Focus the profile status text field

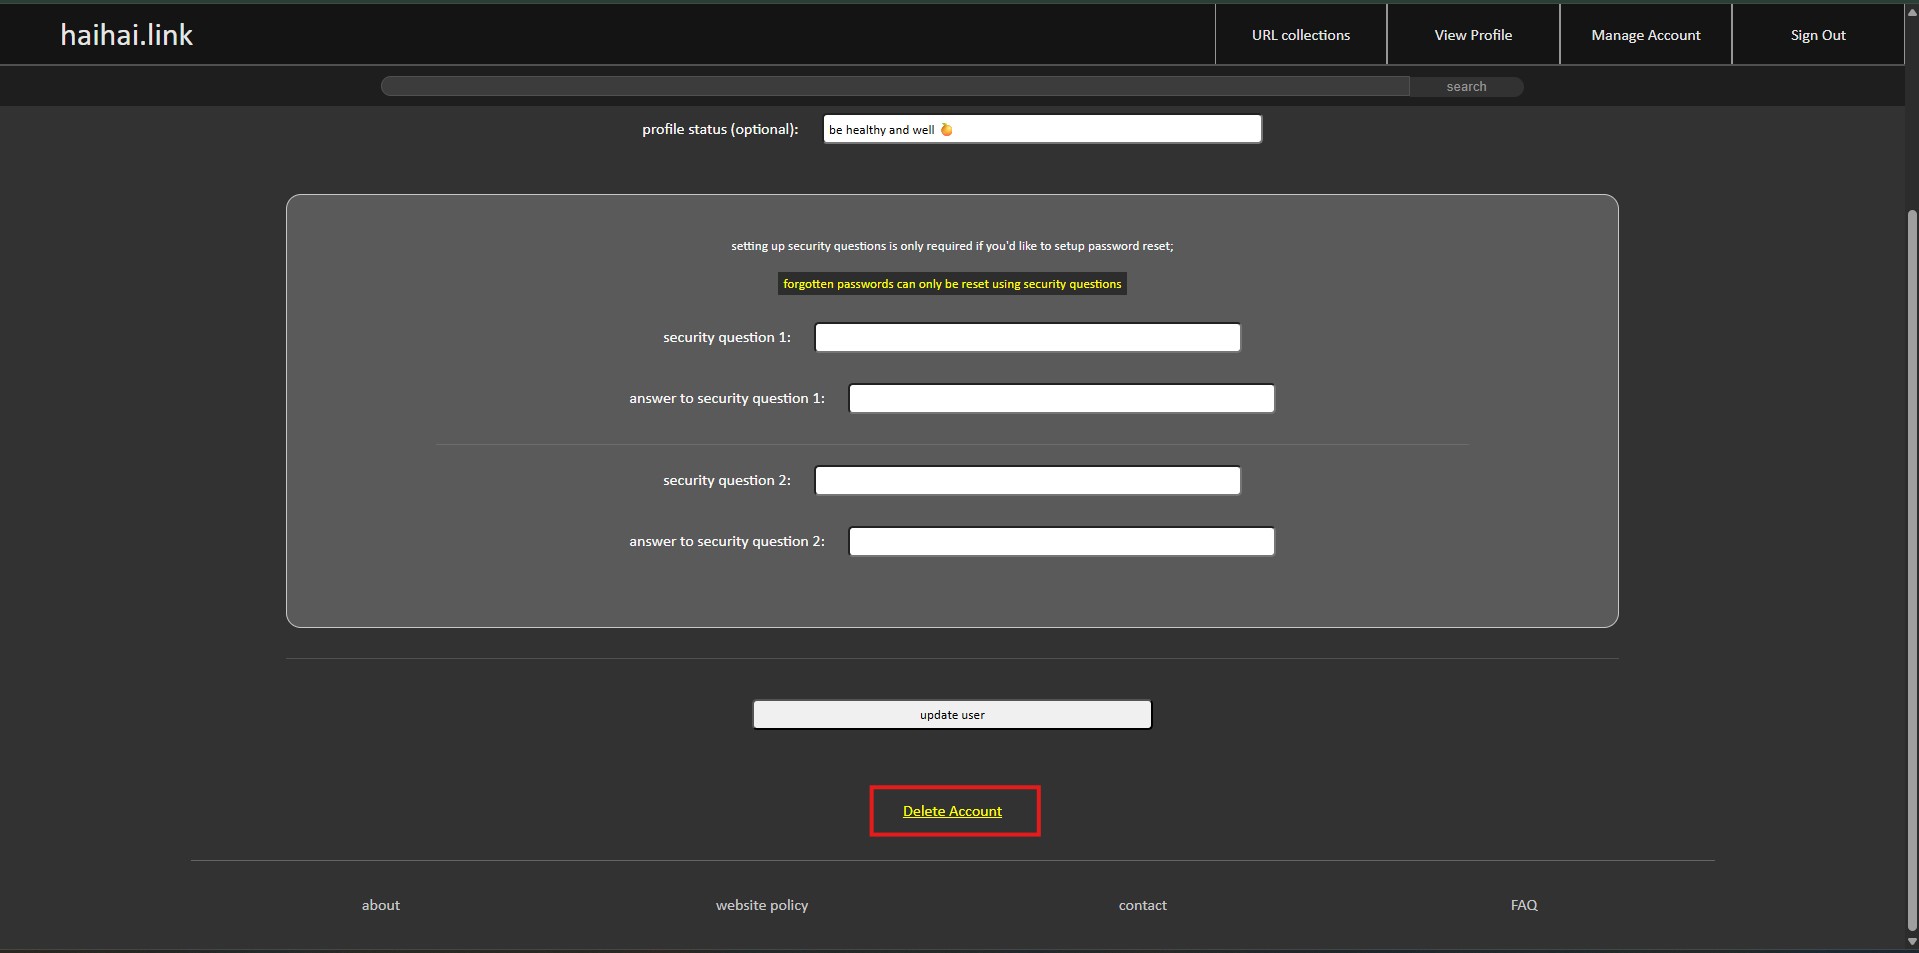click(x=1041, y=129)
